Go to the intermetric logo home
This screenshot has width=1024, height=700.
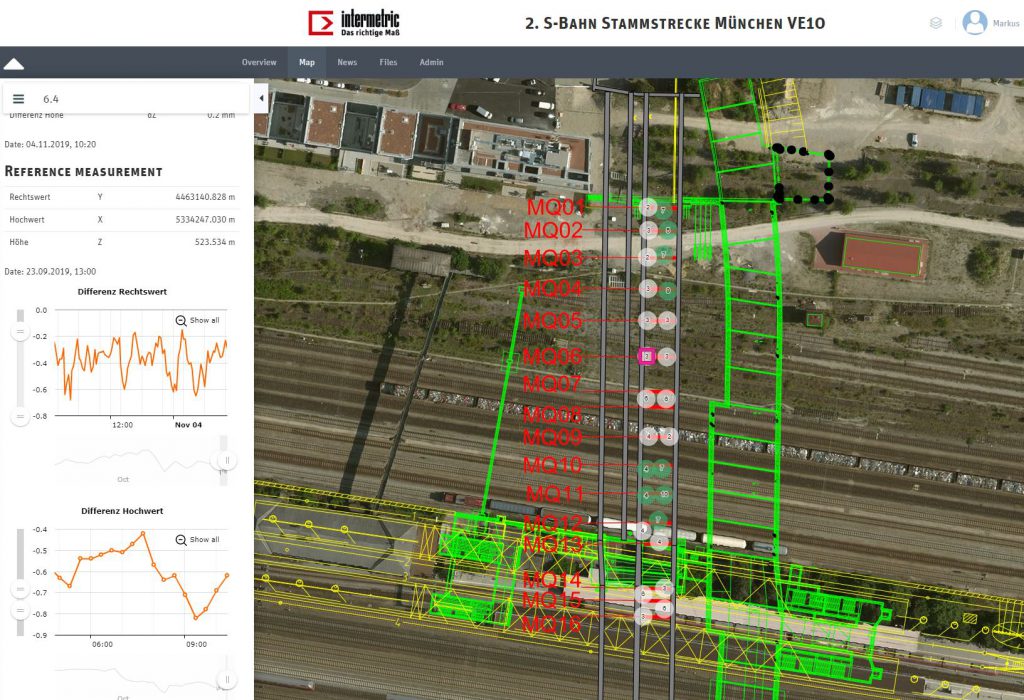coord(354,23)
